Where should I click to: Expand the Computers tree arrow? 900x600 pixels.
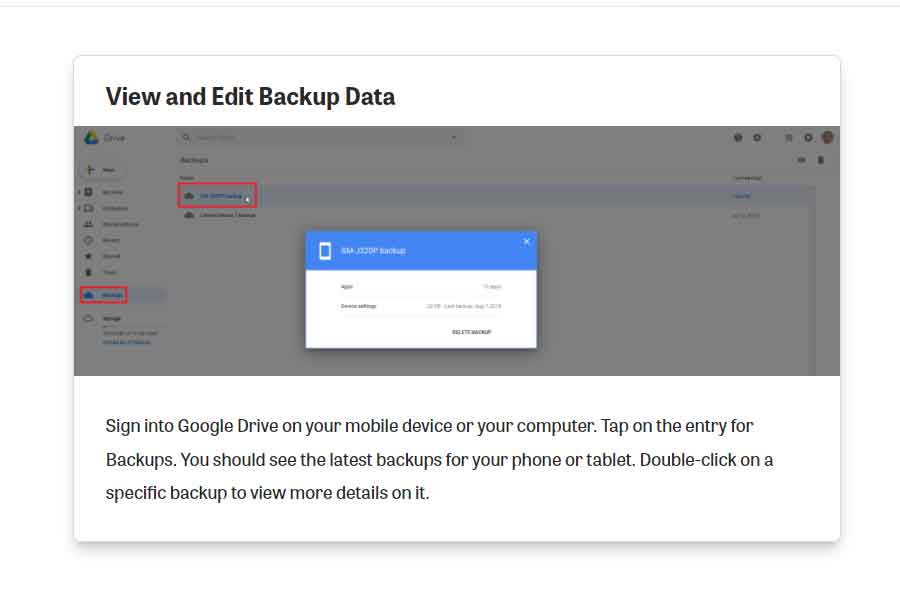pos(79,208)
